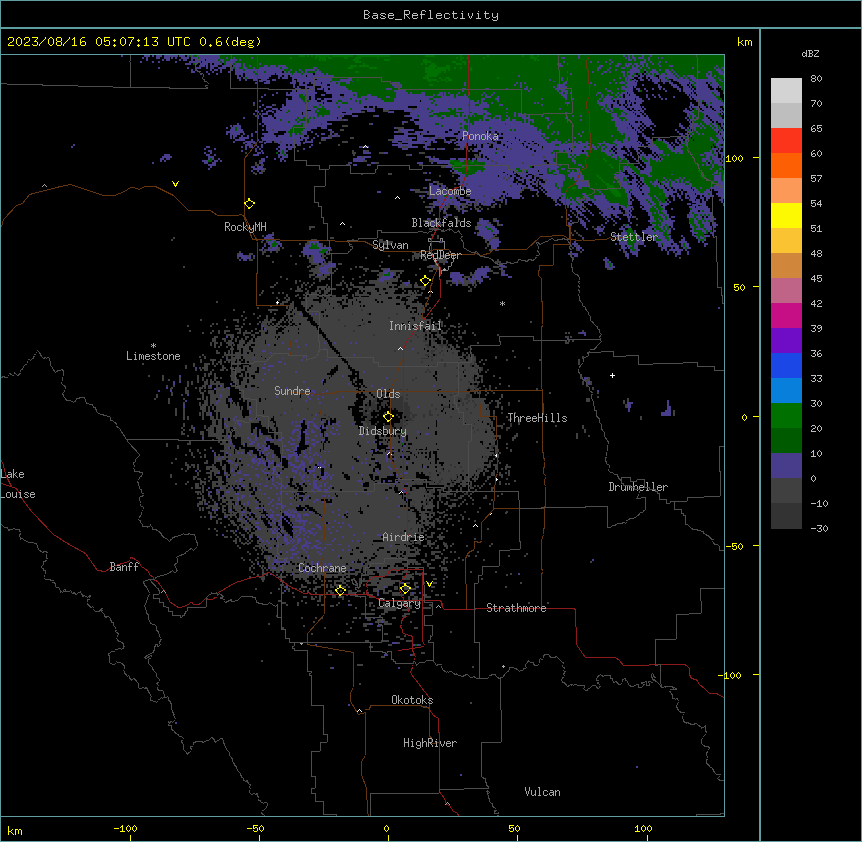Click yellow V marker beside Calgary diamond
Image resolution: width=862 pixels, height=842 pixels.
click(429, 584)
